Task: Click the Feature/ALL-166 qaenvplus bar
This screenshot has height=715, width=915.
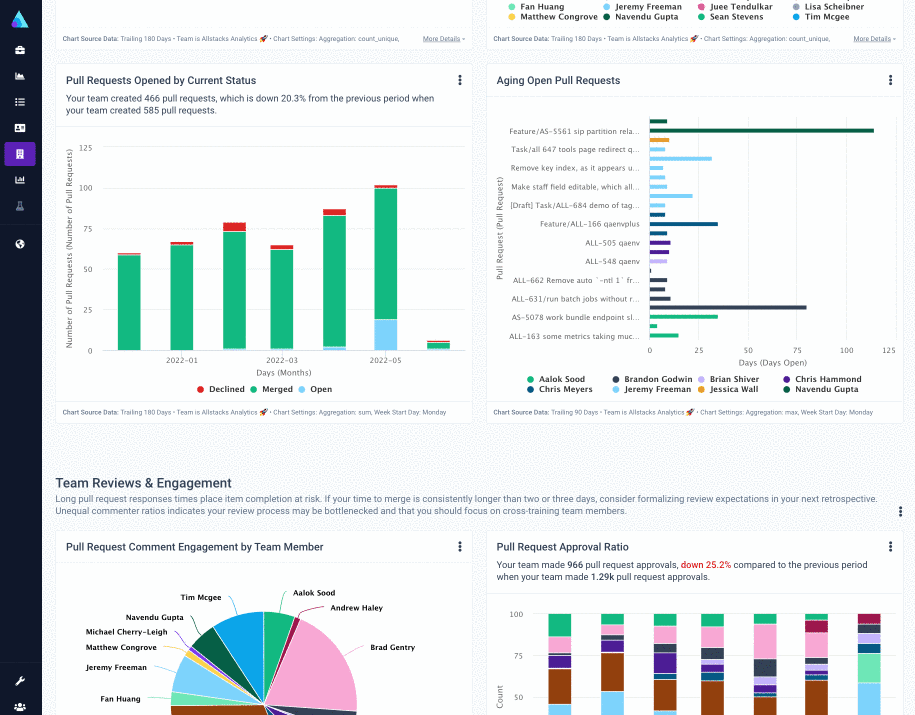Action: [x=683, y=224]
